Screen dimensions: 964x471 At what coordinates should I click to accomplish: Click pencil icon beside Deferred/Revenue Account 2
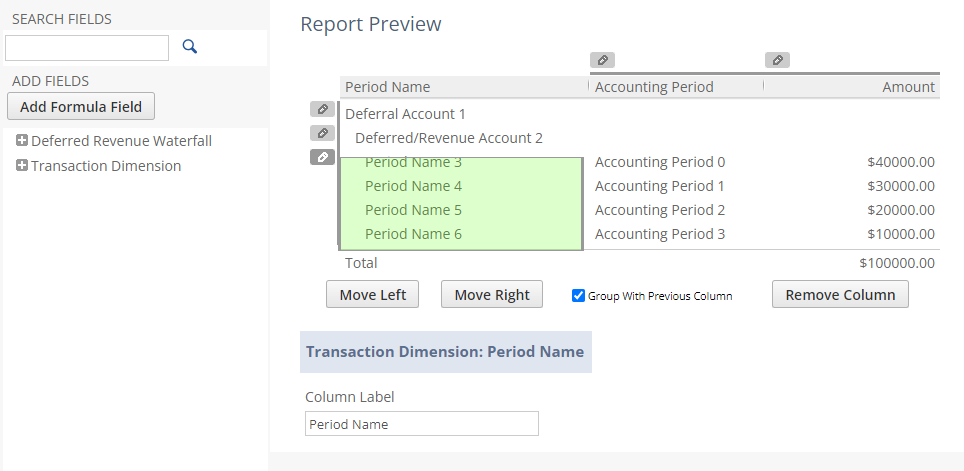click(322, 133)
